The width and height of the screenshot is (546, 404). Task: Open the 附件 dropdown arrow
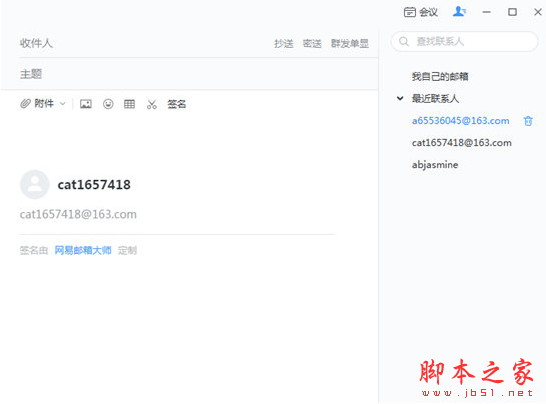[63, 104]
